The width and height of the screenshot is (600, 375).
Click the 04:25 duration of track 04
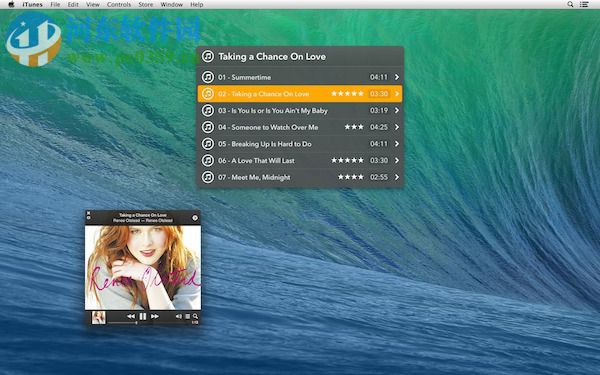(x=379, y=127)
